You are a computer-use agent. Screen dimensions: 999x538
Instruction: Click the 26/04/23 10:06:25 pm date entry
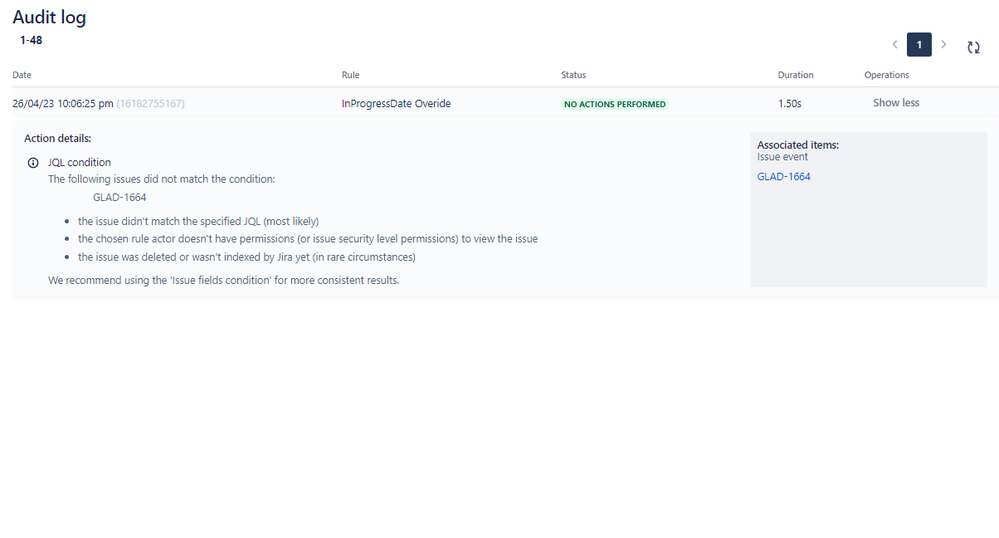click(63, 103)
